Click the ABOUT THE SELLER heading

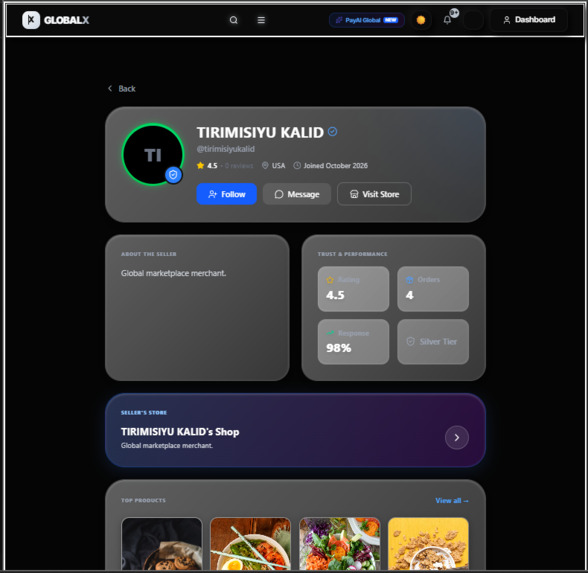pyautogui.click(x=148, y=254)
